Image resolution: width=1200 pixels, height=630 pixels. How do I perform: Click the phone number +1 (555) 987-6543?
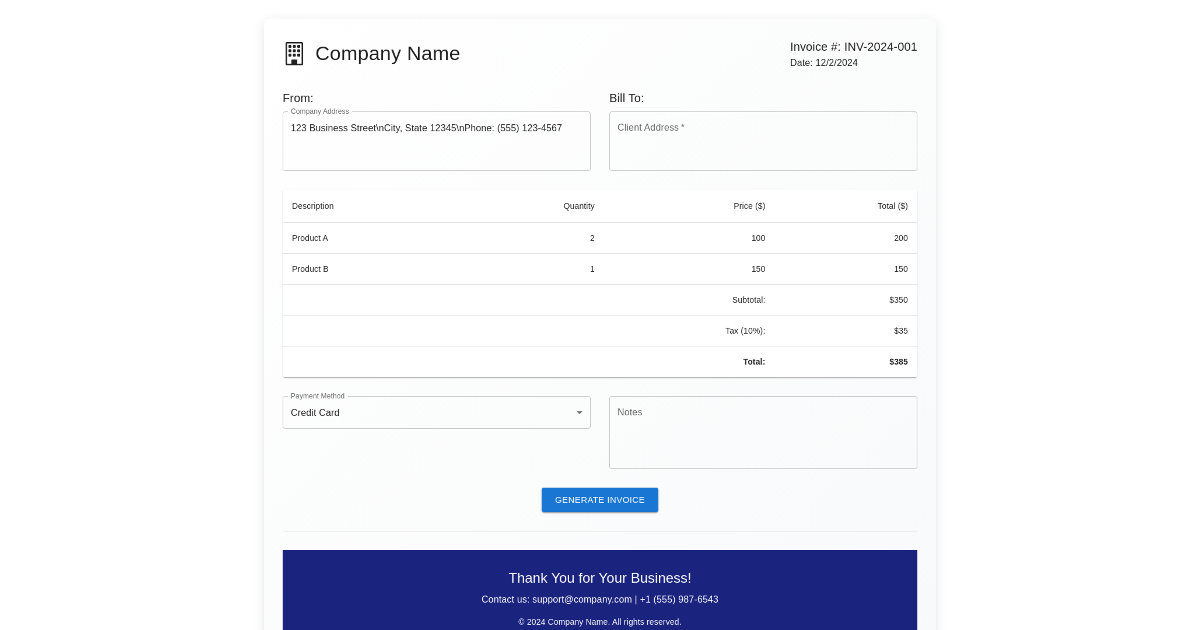point(679,599)
